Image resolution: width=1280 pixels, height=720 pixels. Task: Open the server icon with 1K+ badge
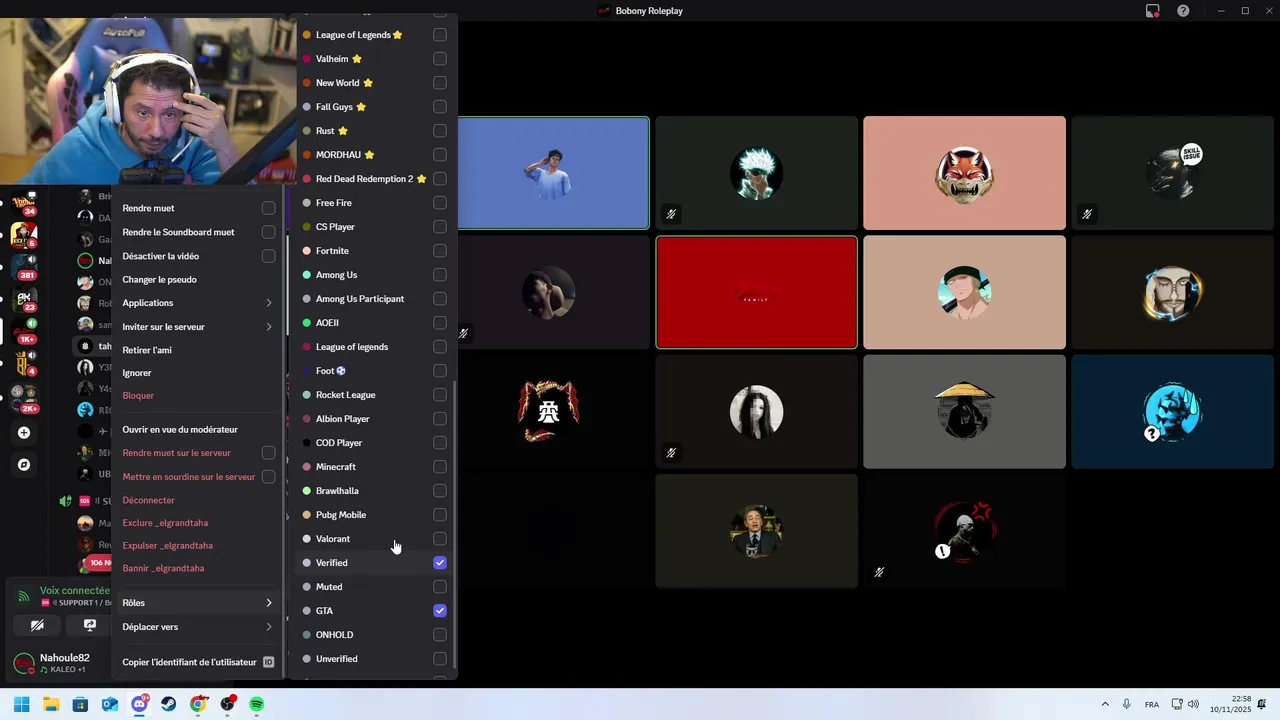tap(24, 330)
